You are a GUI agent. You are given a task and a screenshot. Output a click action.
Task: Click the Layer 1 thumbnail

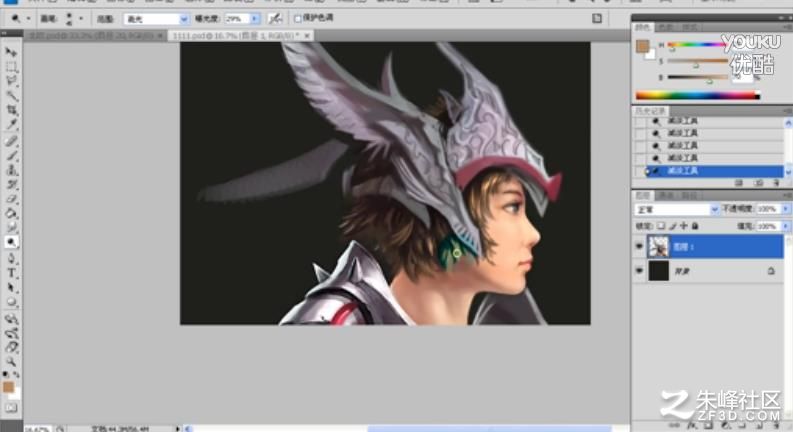[x=658, y=247]
